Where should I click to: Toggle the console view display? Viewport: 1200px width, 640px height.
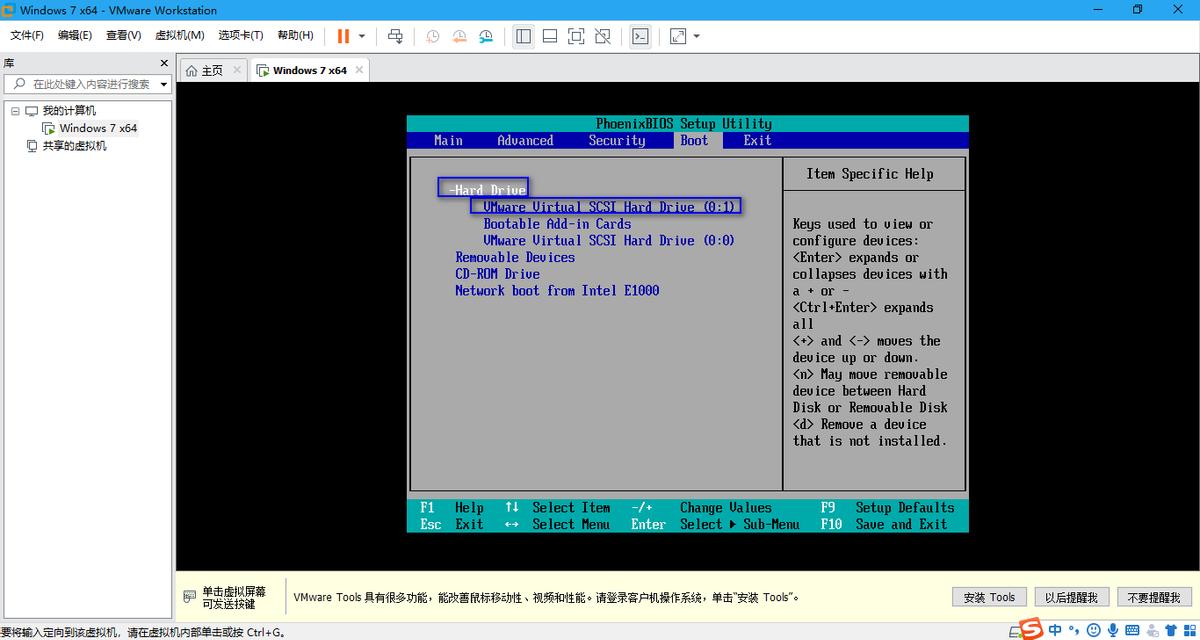[x=640, y=36]
